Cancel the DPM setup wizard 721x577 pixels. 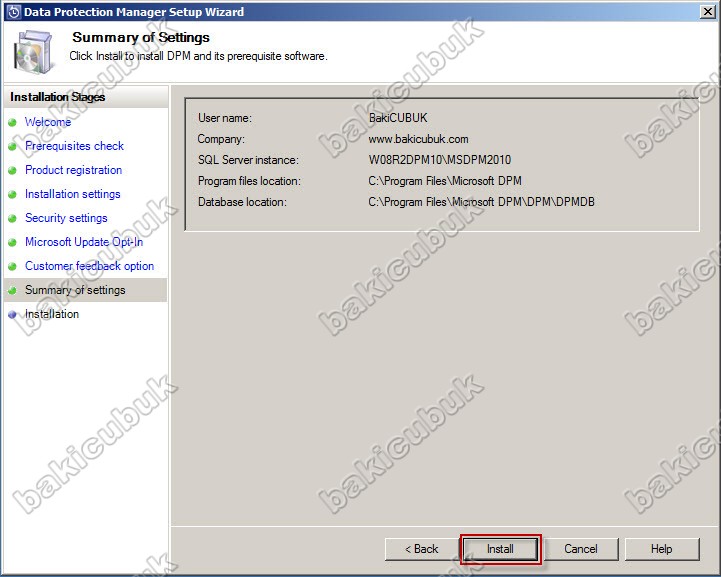(581, 549)
